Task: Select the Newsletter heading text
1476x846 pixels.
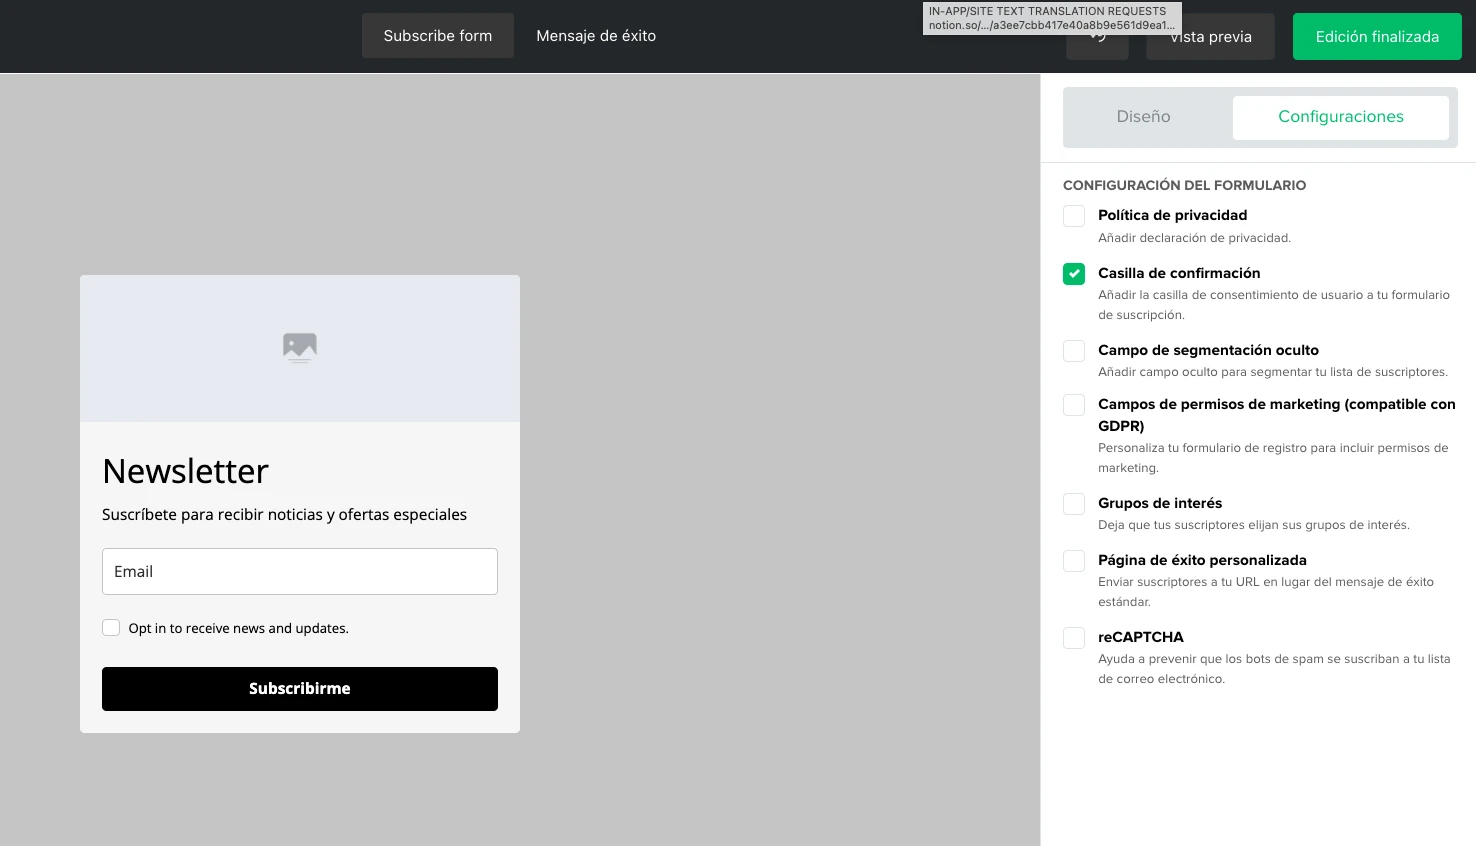Action: tap(186, 471)
